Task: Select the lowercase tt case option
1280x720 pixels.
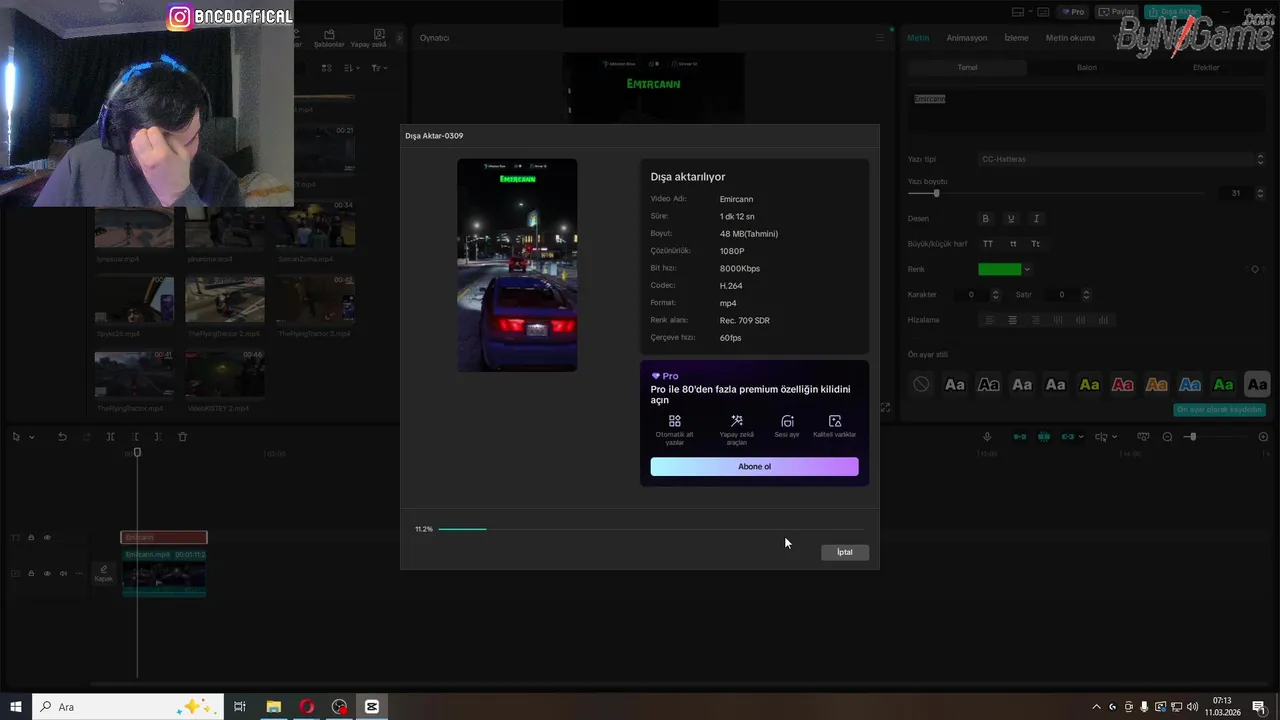Action: point(1012,244)
